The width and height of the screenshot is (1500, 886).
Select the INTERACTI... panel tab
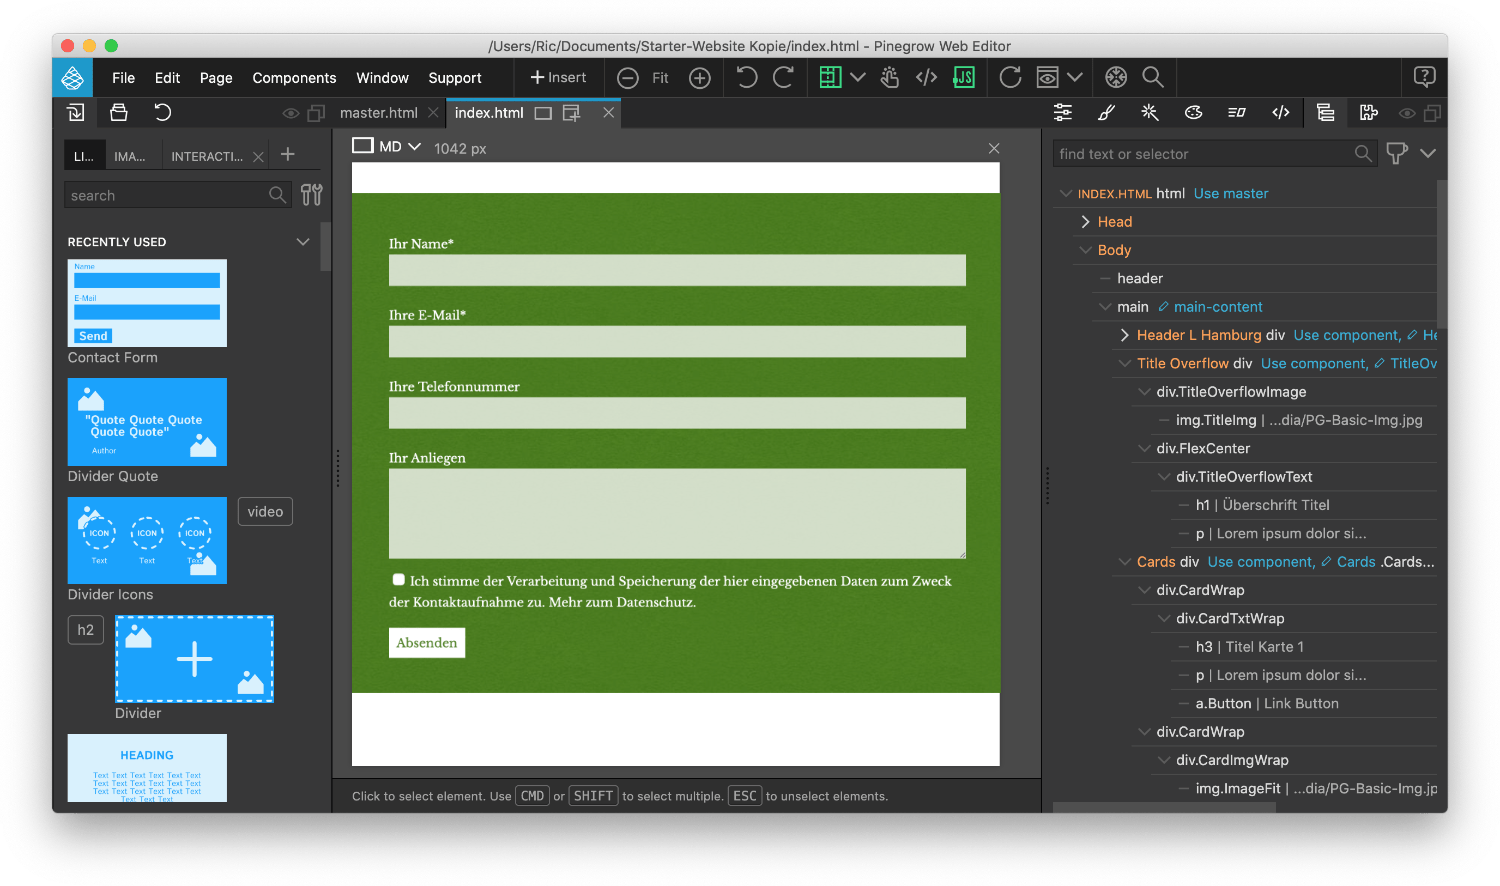tap(207, 156)
